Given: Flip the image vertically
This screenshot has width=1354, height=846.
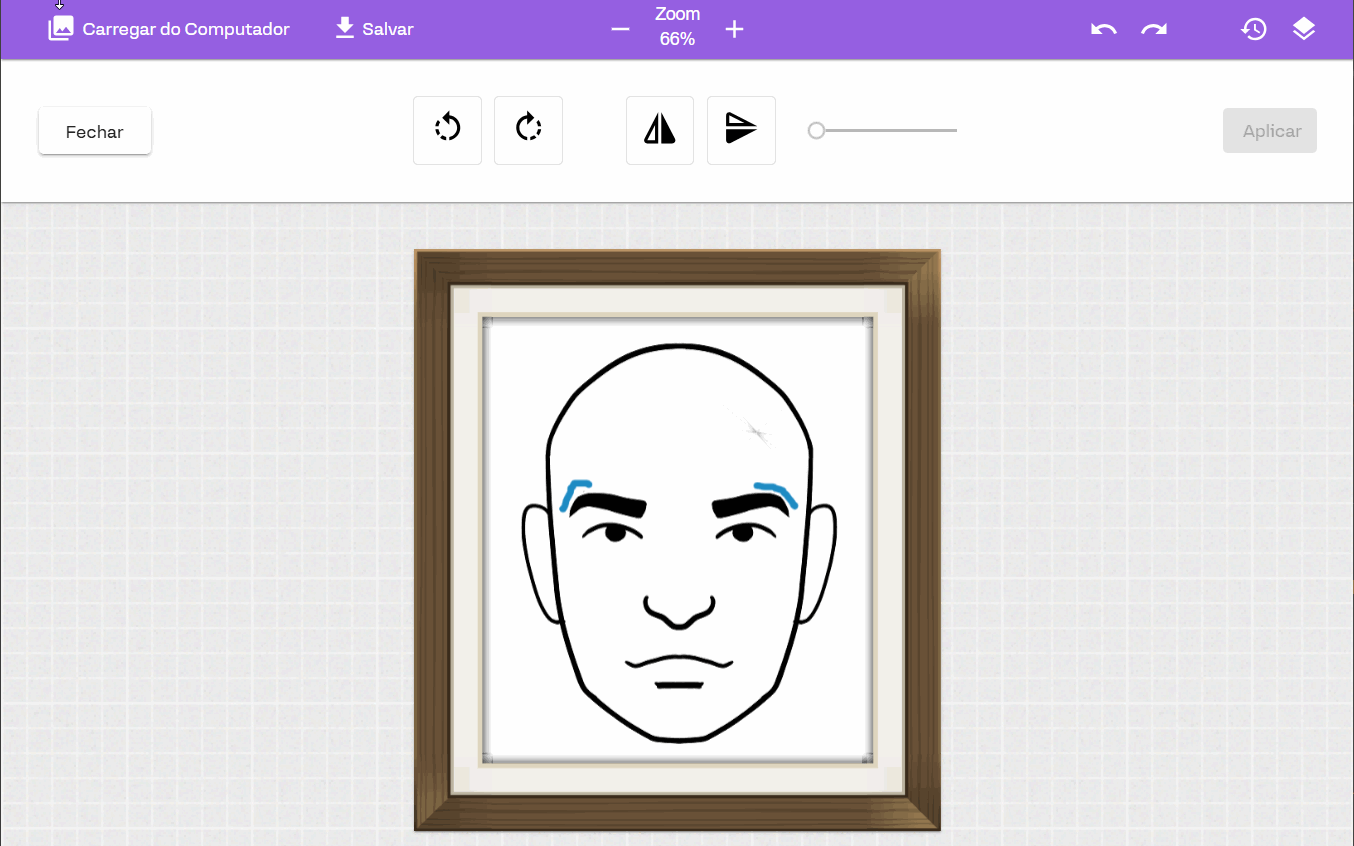Looking at the screenshot, I should point(741,129).
